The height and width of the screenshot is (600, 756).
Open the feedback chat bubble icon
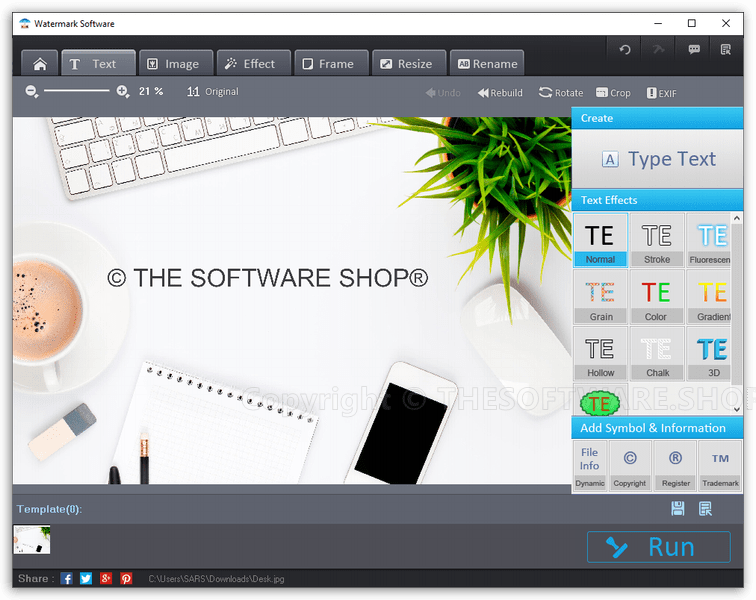(694, 49)
